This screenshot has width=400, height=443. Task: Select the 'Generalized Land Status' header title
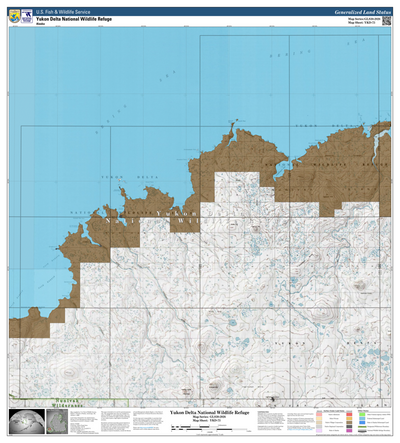tap(362, 12)
